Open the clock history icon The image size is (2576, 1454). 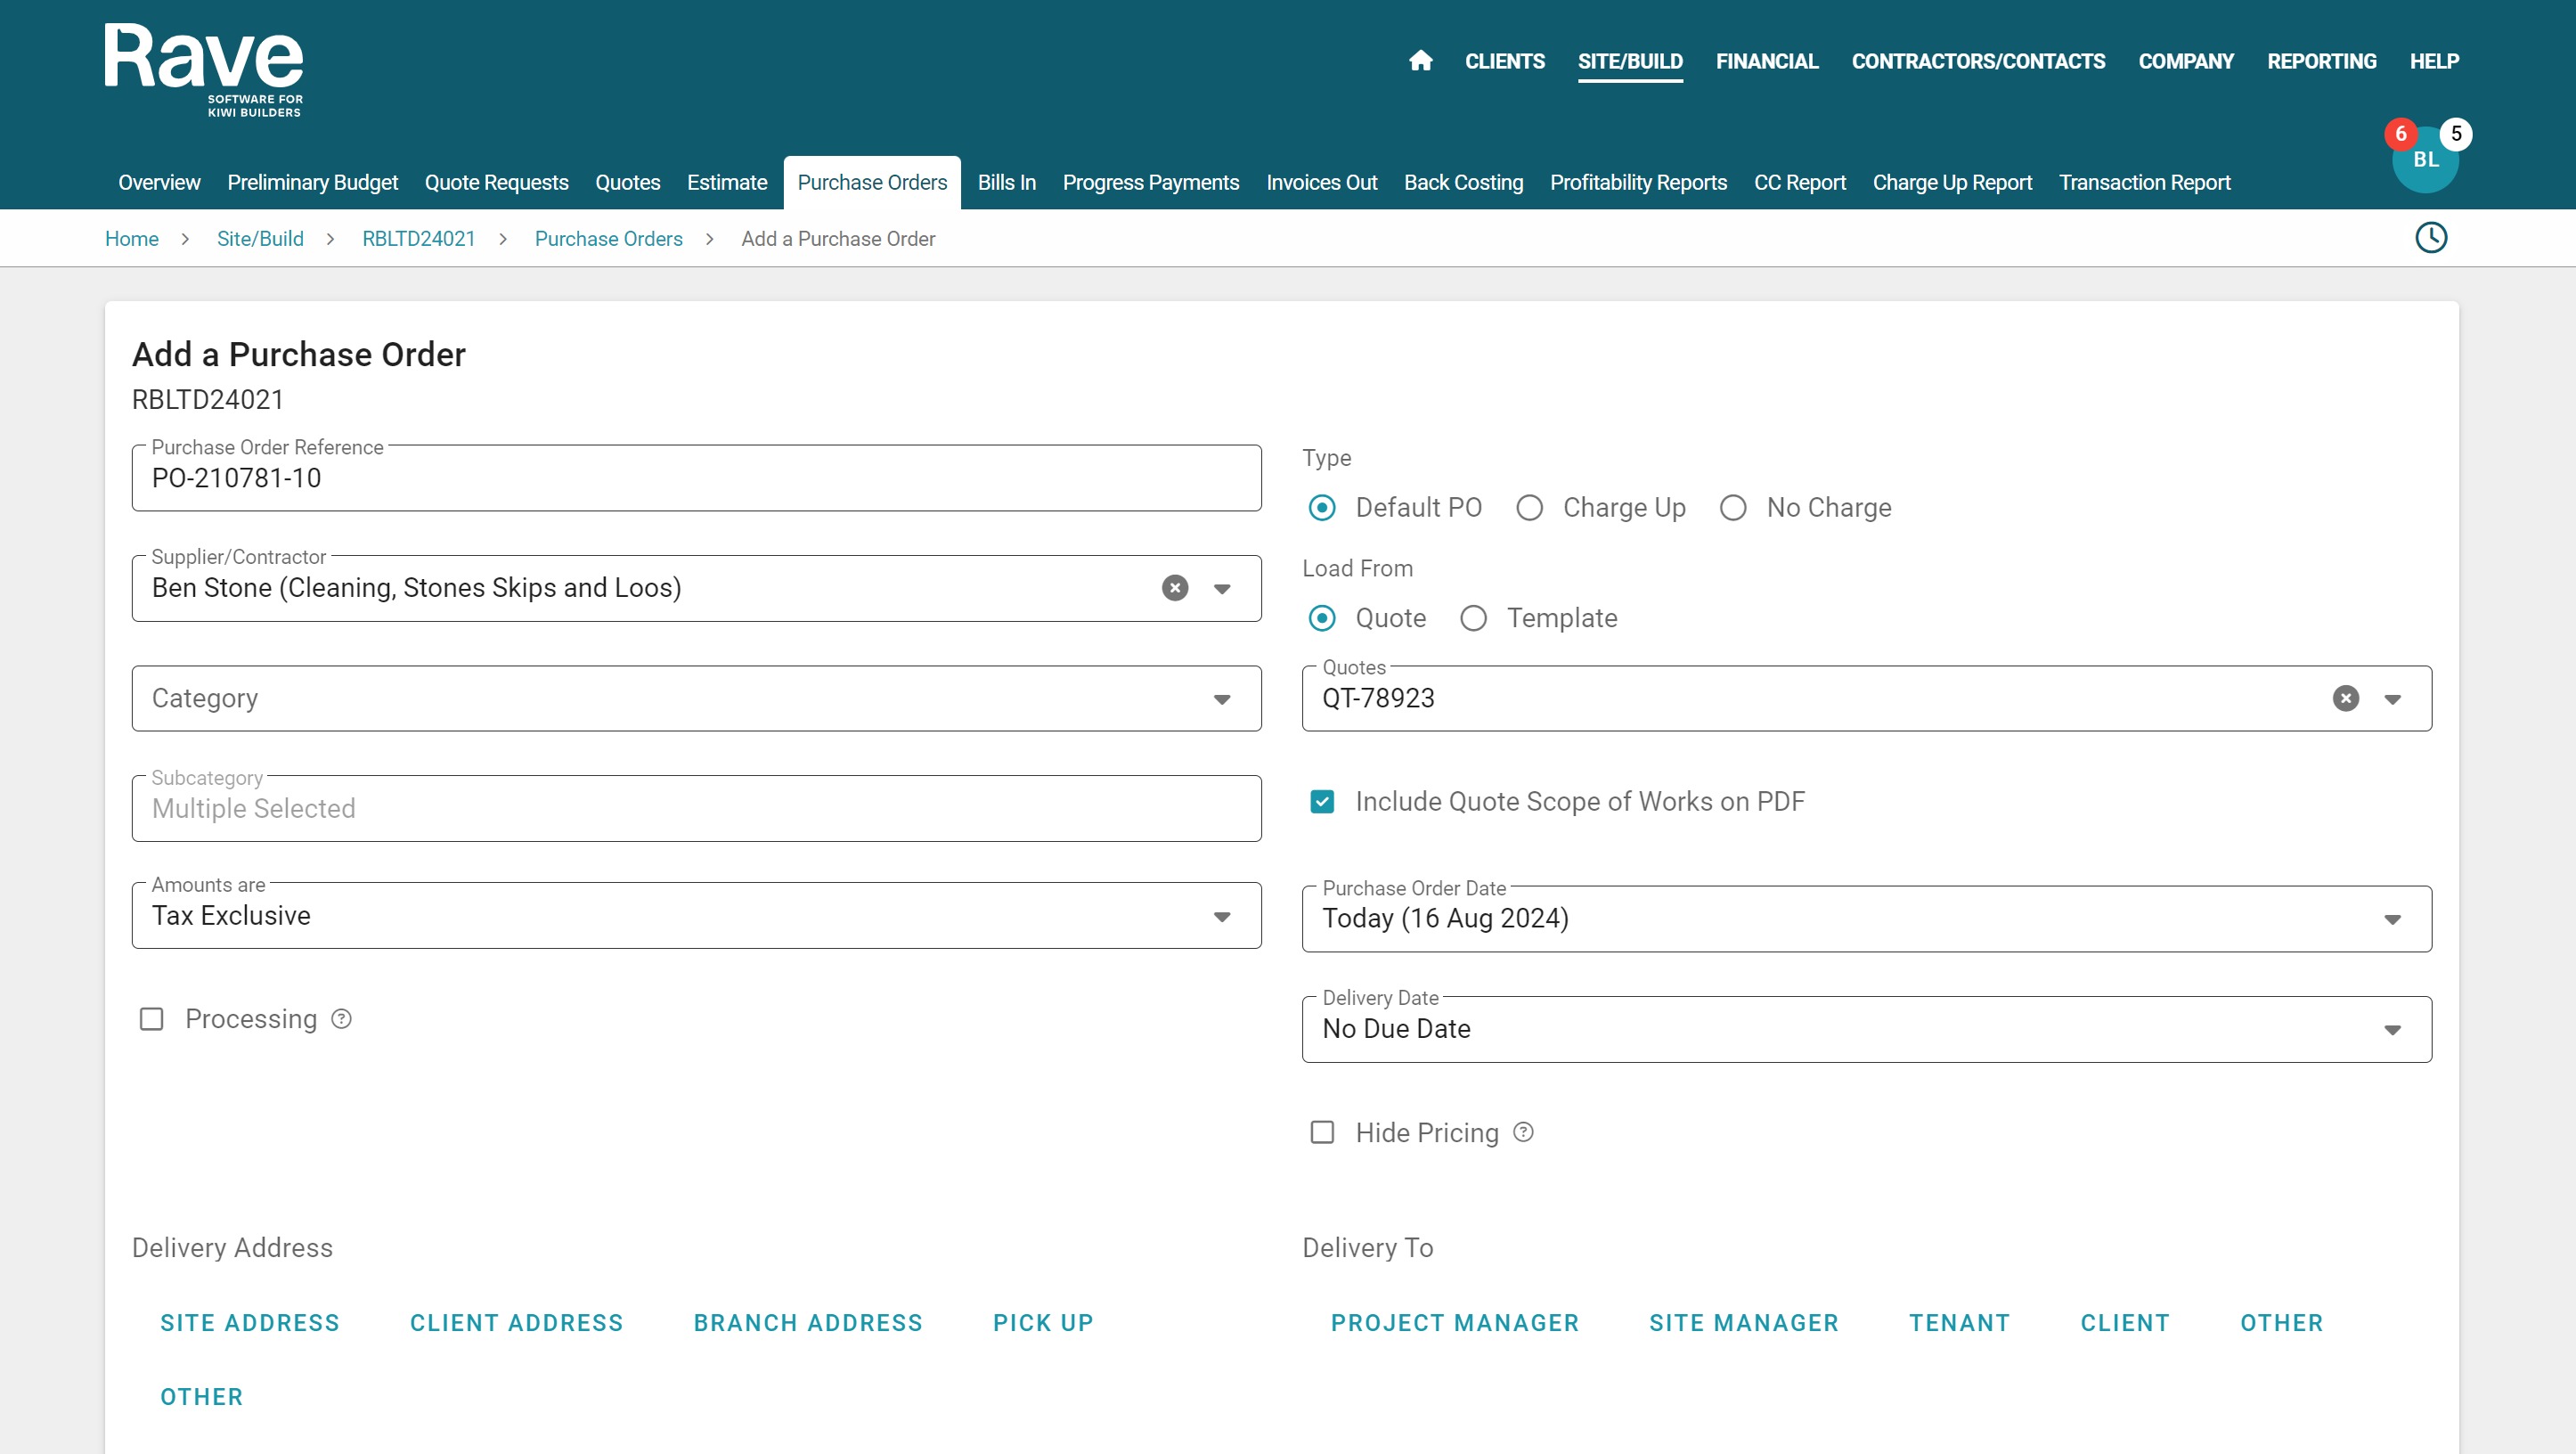click(x=2430, y=238)
